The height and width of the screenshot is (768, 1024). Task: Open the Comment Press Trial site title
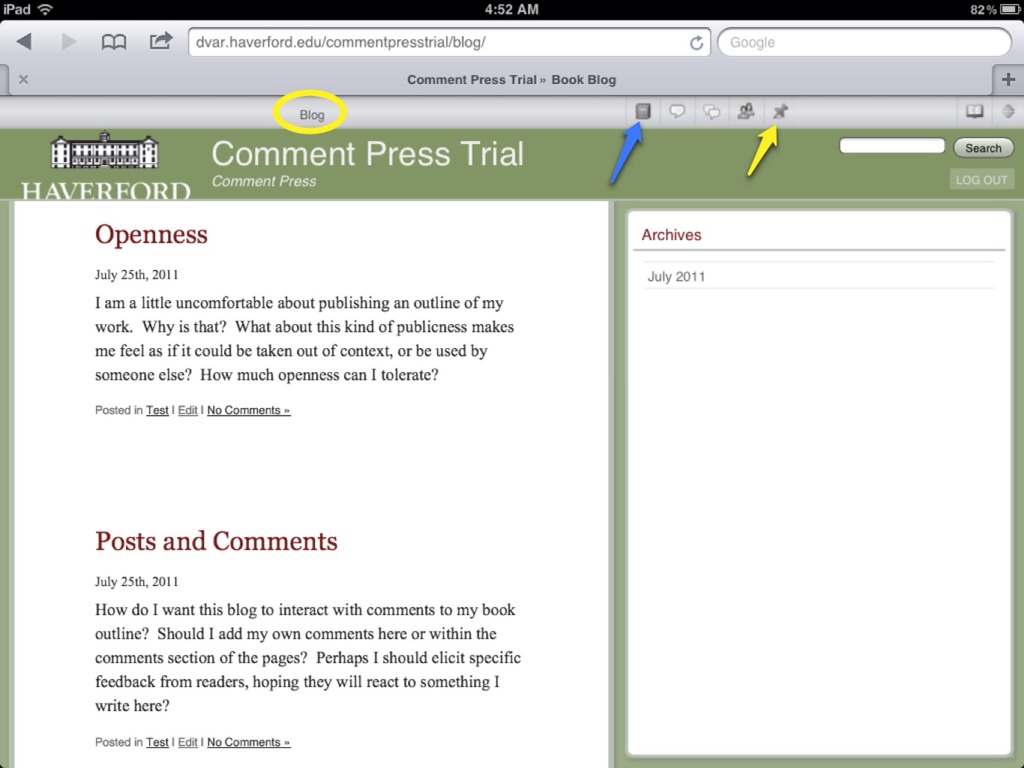click(x=367, y=154)
